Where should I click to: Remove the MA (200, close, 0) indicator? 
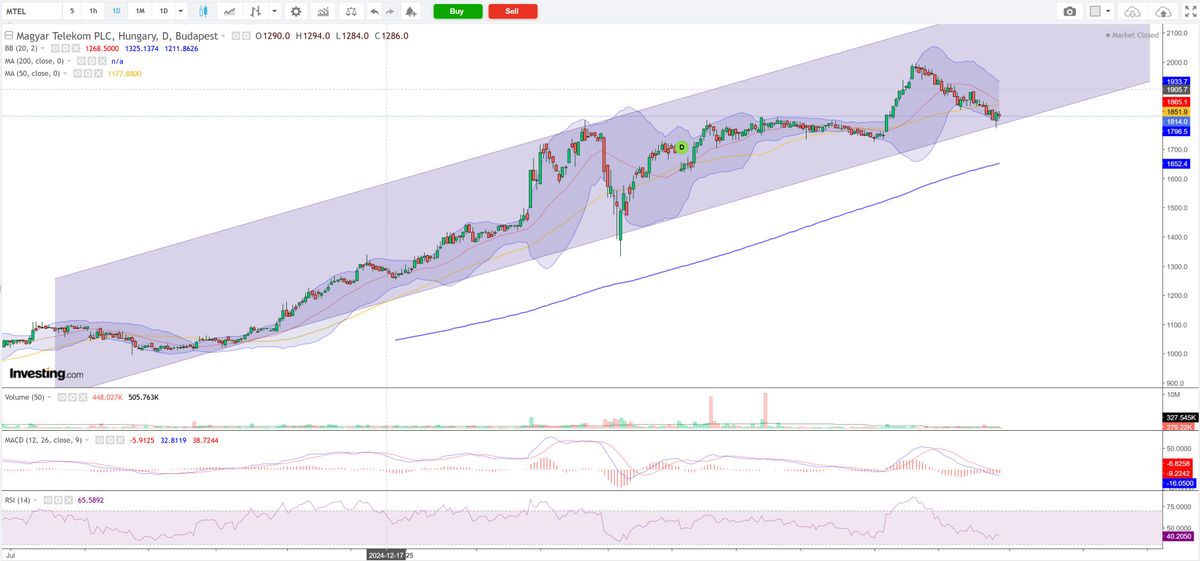[102, 61]
